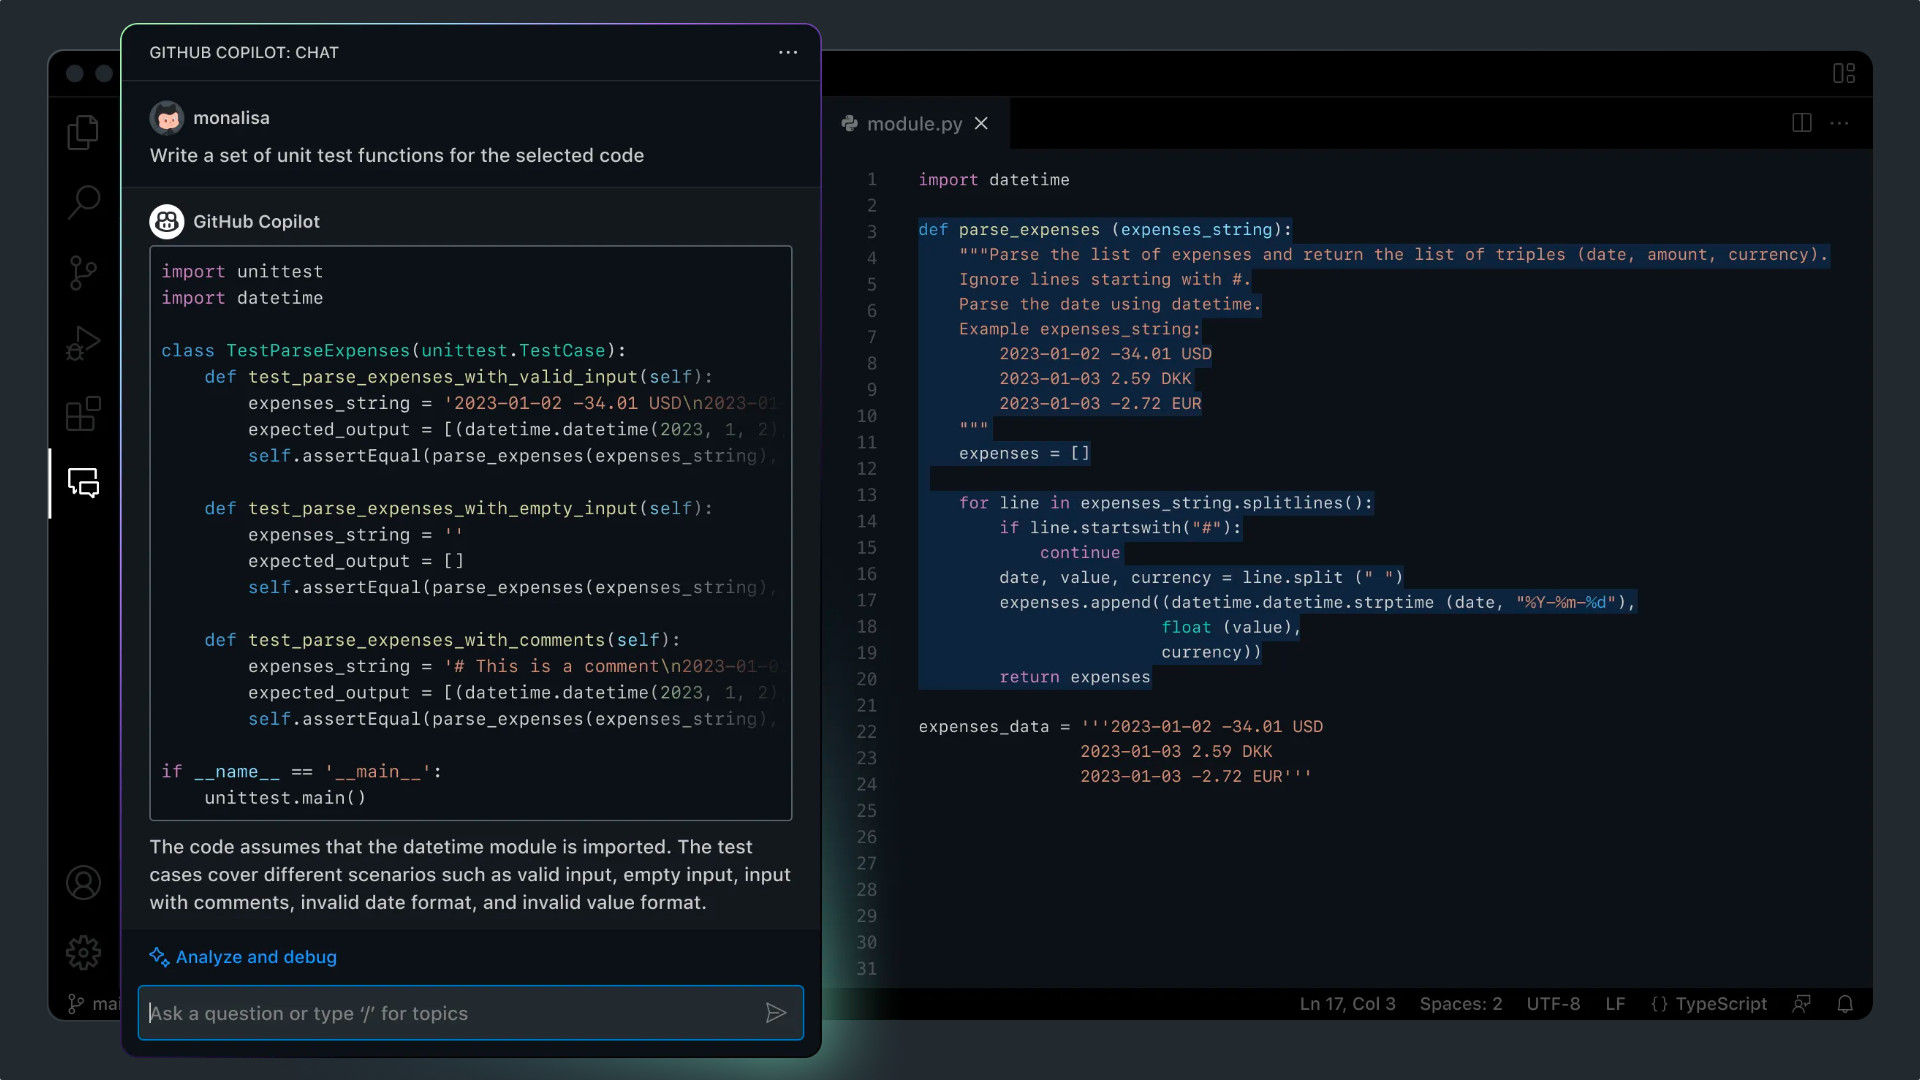Click the monalisa user avatar
This screenshot has height=1080, width=1920.
click(167, 118)
